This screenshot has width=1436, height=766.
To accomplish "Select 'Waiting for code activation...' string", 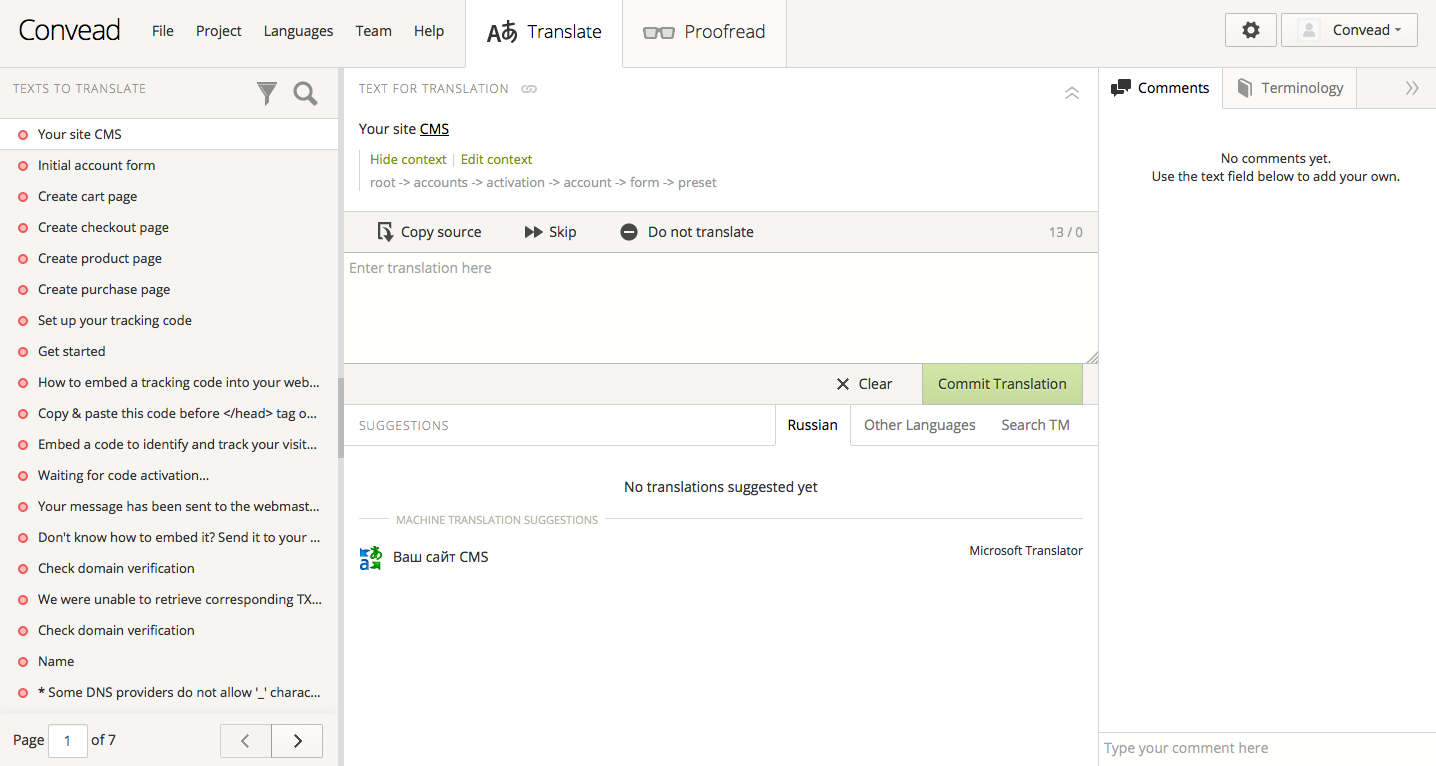I will pyautogui.click(x=169, y=475).
